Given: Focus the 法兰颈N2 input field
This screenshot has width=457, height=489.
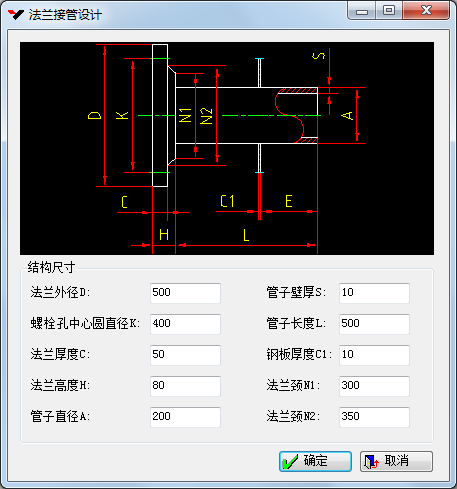Looking at the screenshot, I should (374, 417).
